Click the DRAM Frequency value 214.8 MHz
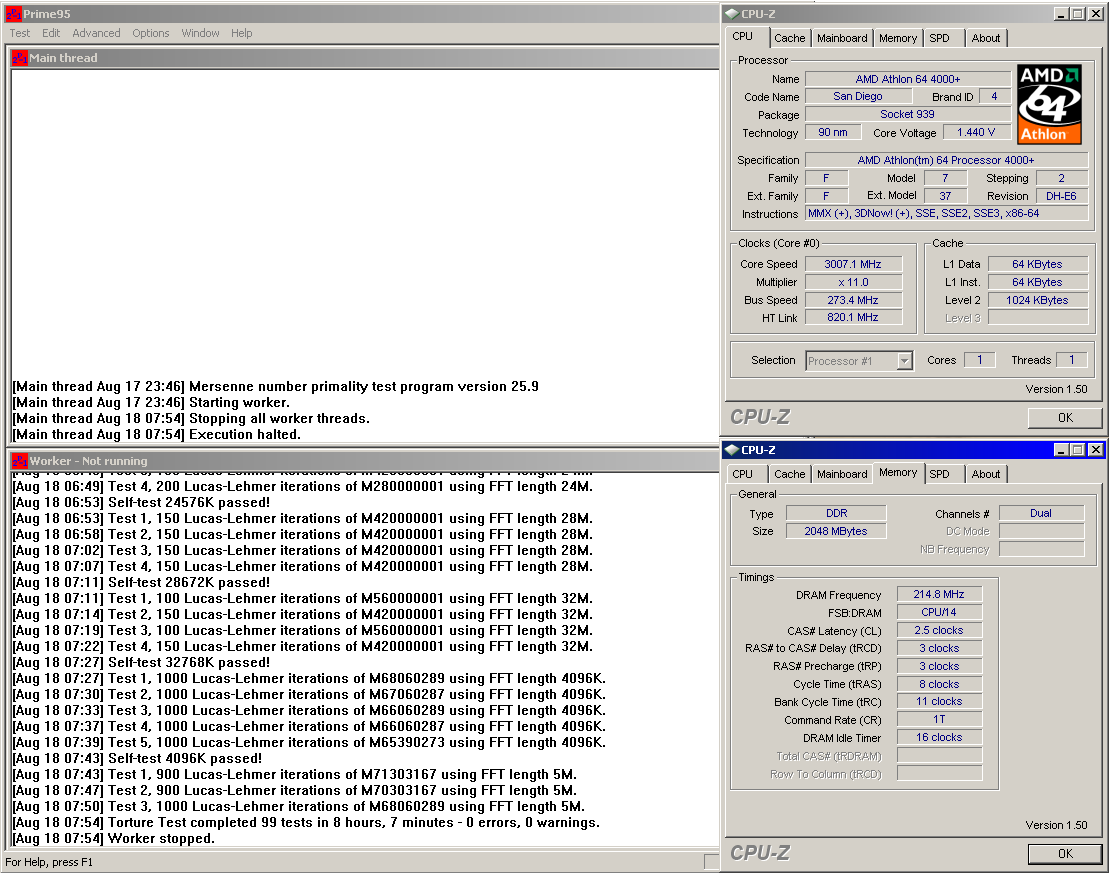 click(x=939, y=595)
